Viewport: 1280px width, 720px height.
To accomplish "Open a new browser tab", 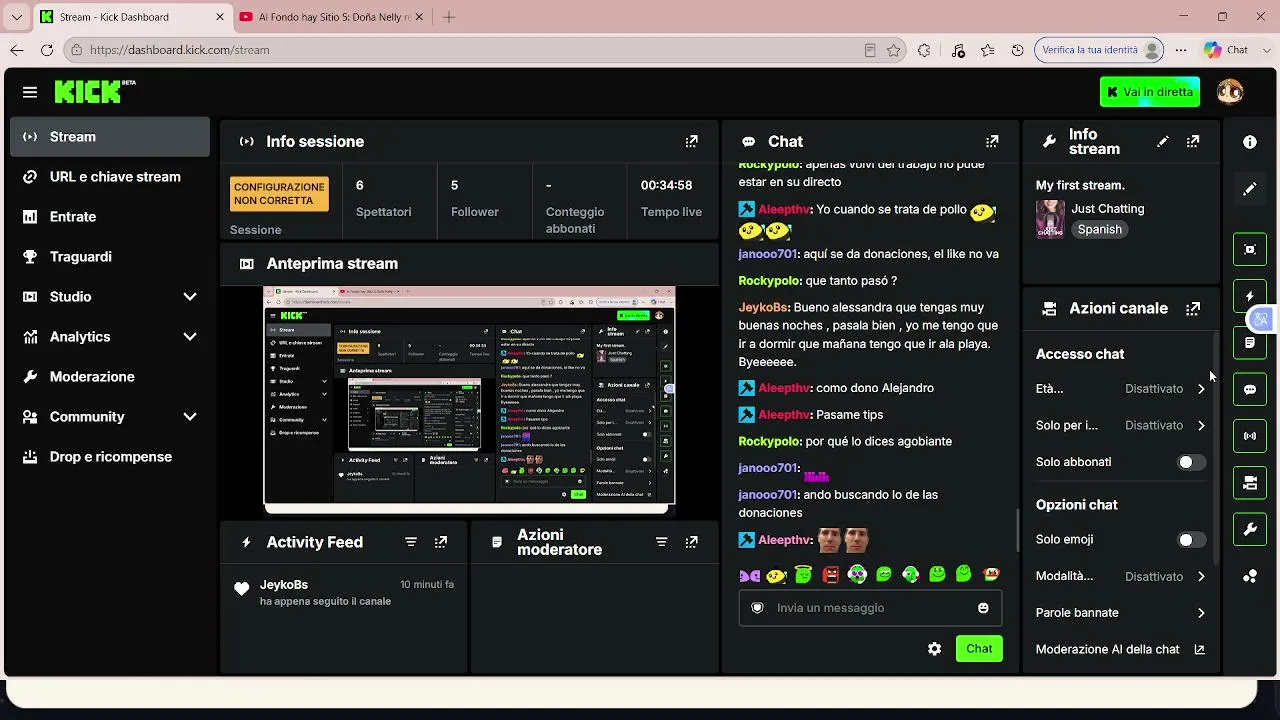I will pos(449,17).
